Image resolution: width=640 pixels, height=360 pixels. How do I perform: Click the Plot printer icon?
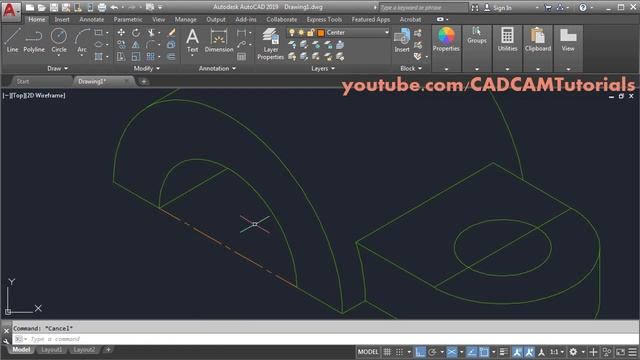click(102, 7)
